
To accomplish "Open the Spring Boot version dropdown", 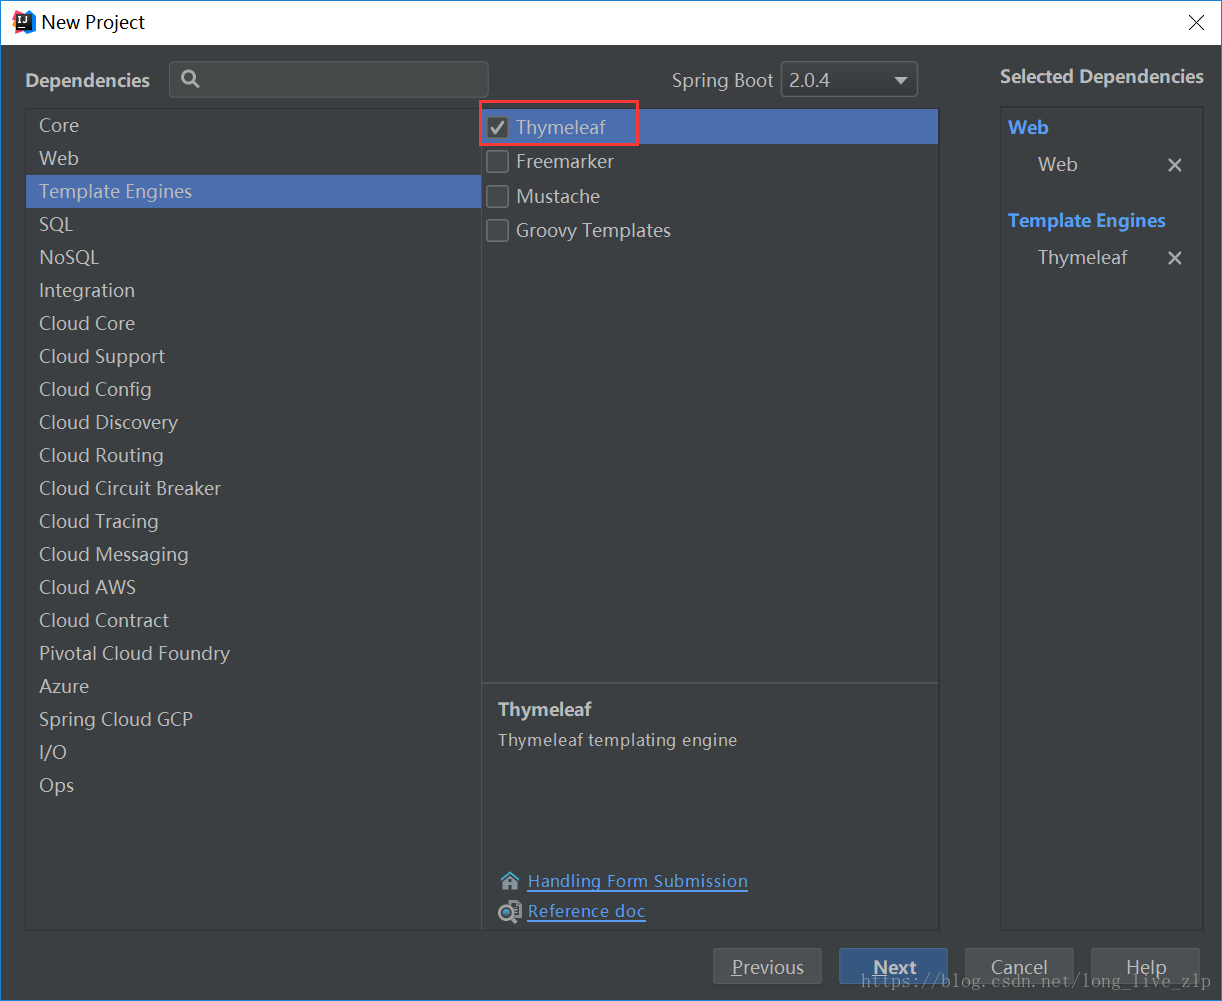I will [849, 80].
